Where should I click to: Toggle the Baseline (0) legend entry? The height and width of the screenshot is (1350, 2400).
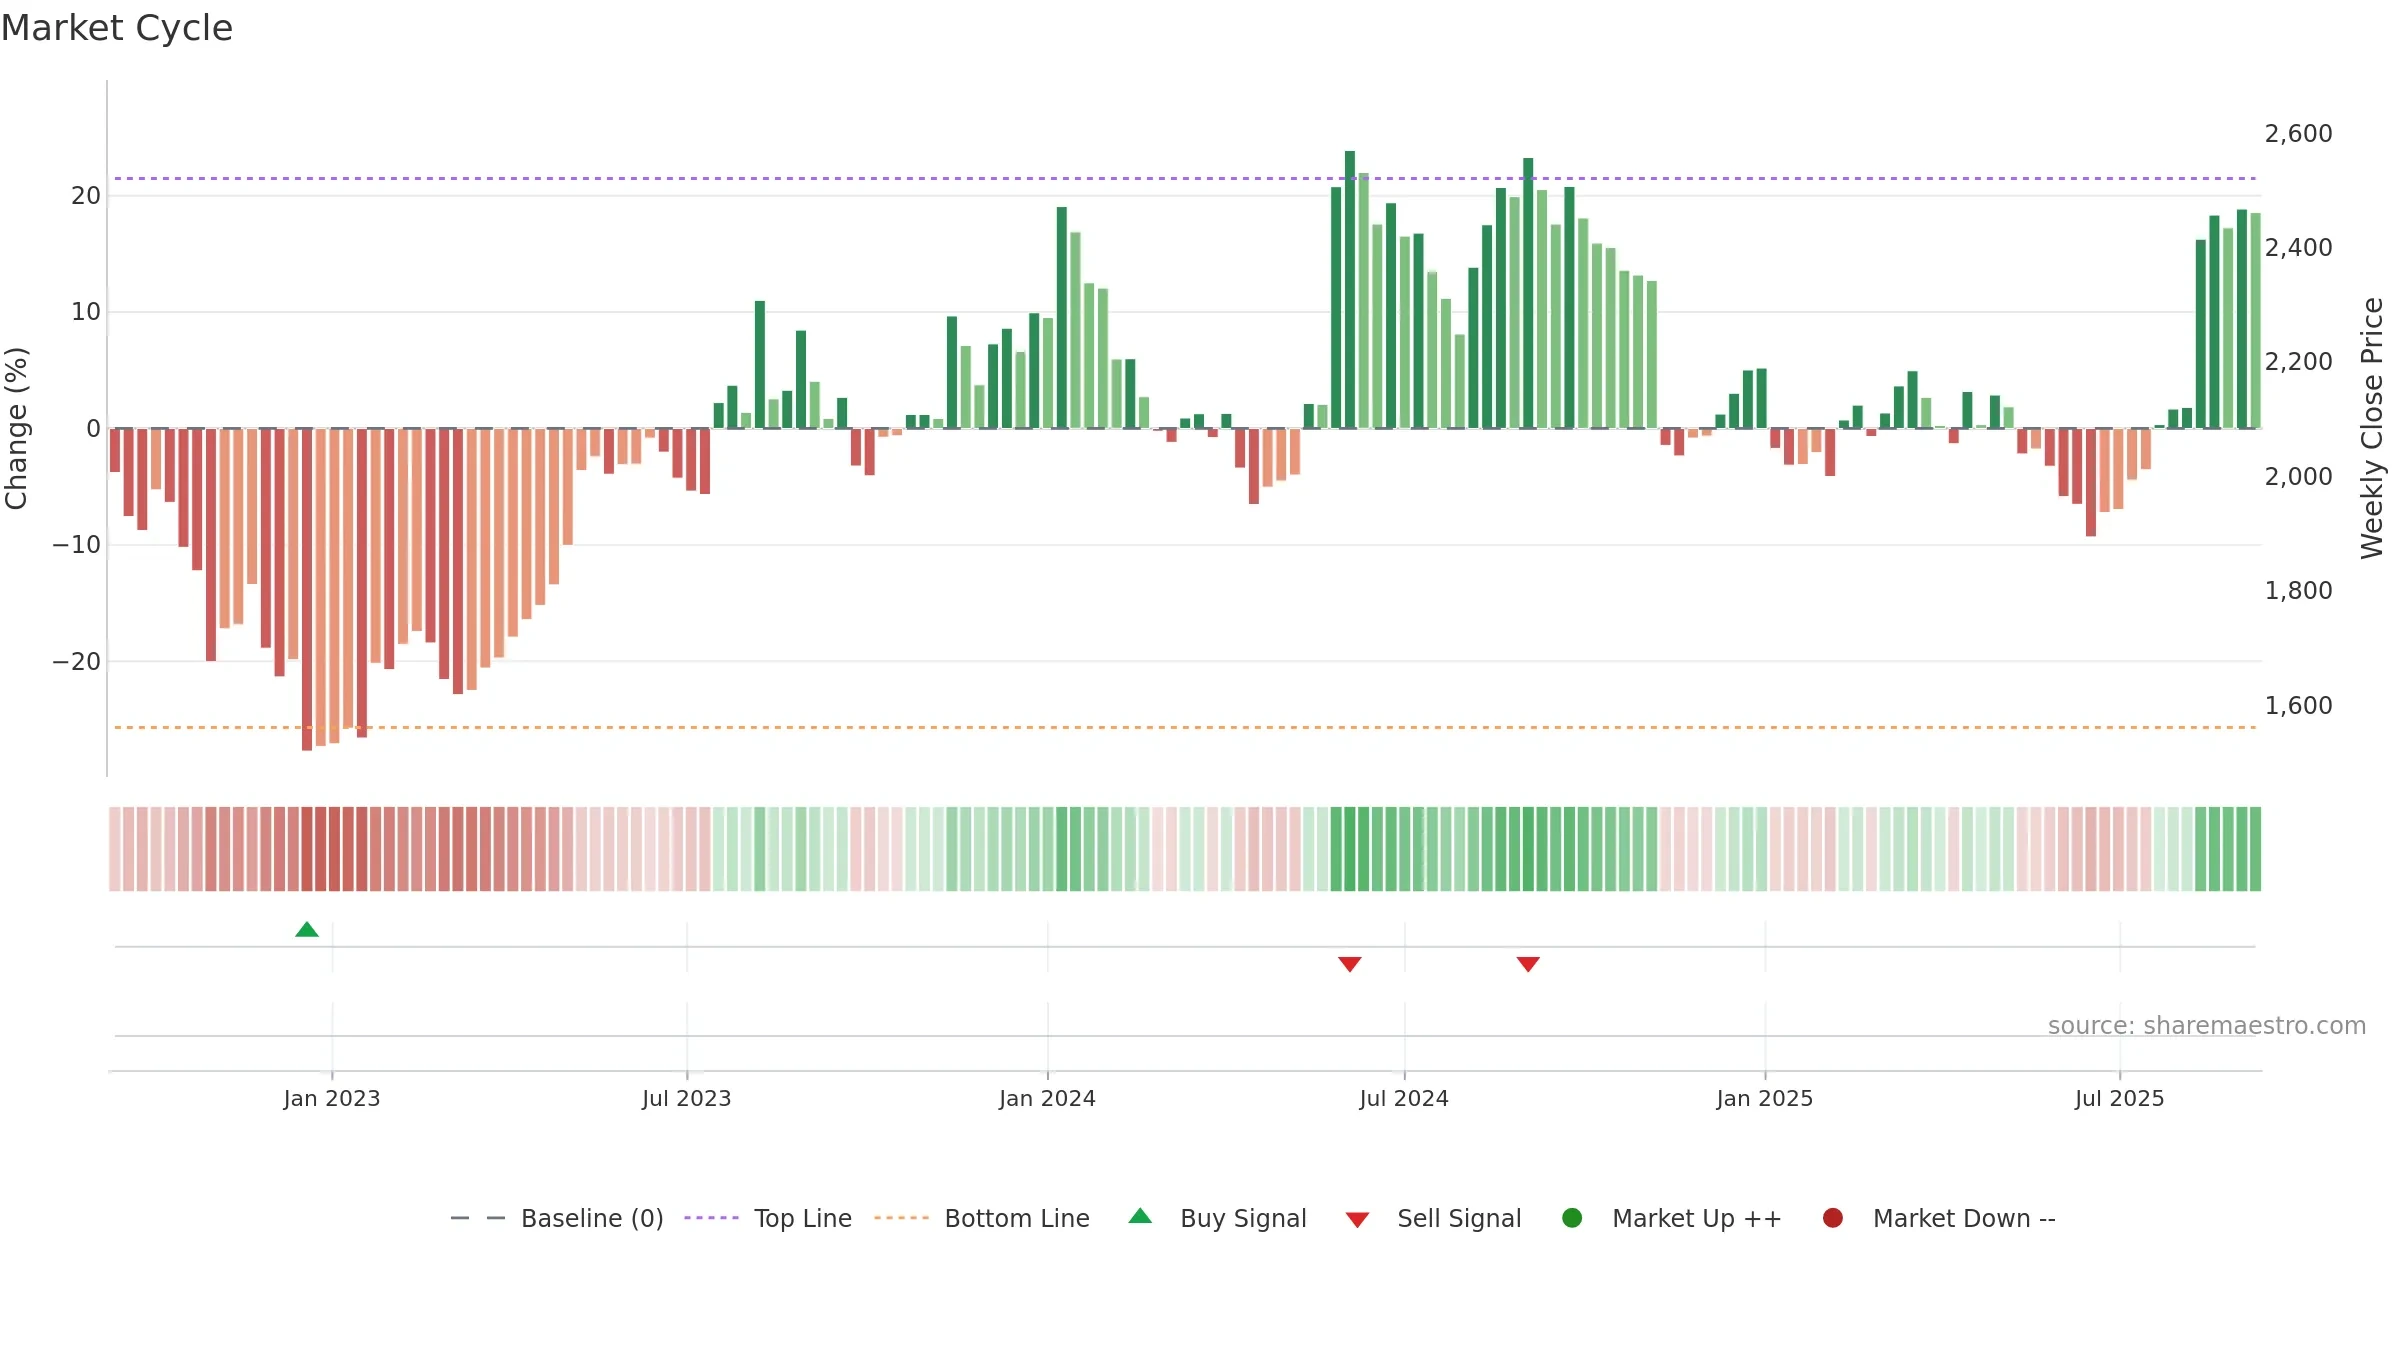point(557,1219)
